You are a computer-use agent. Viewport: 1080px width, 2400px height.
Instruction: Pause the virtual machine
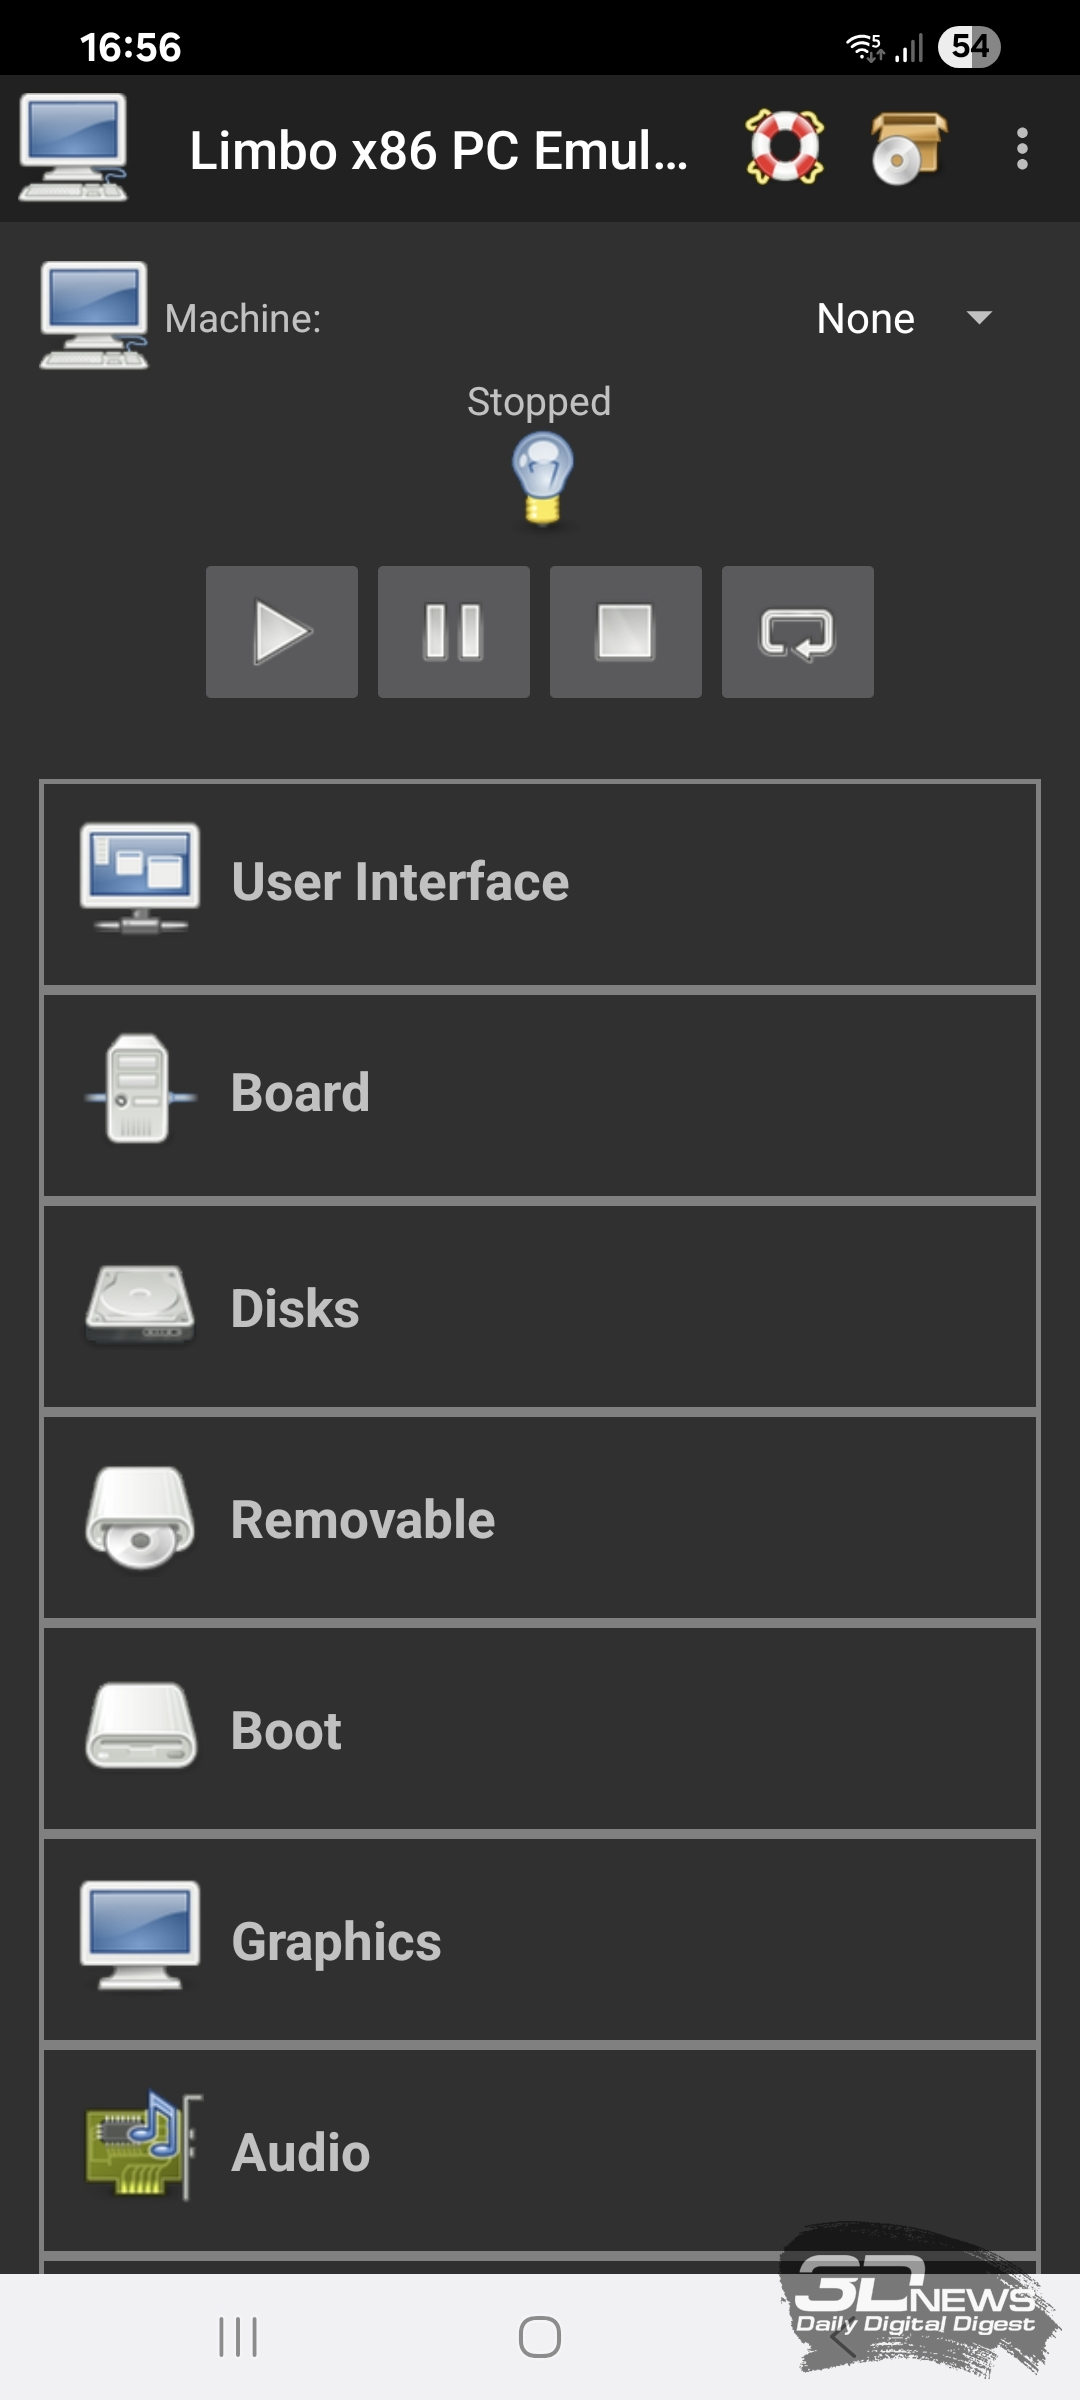click(453, 632)
